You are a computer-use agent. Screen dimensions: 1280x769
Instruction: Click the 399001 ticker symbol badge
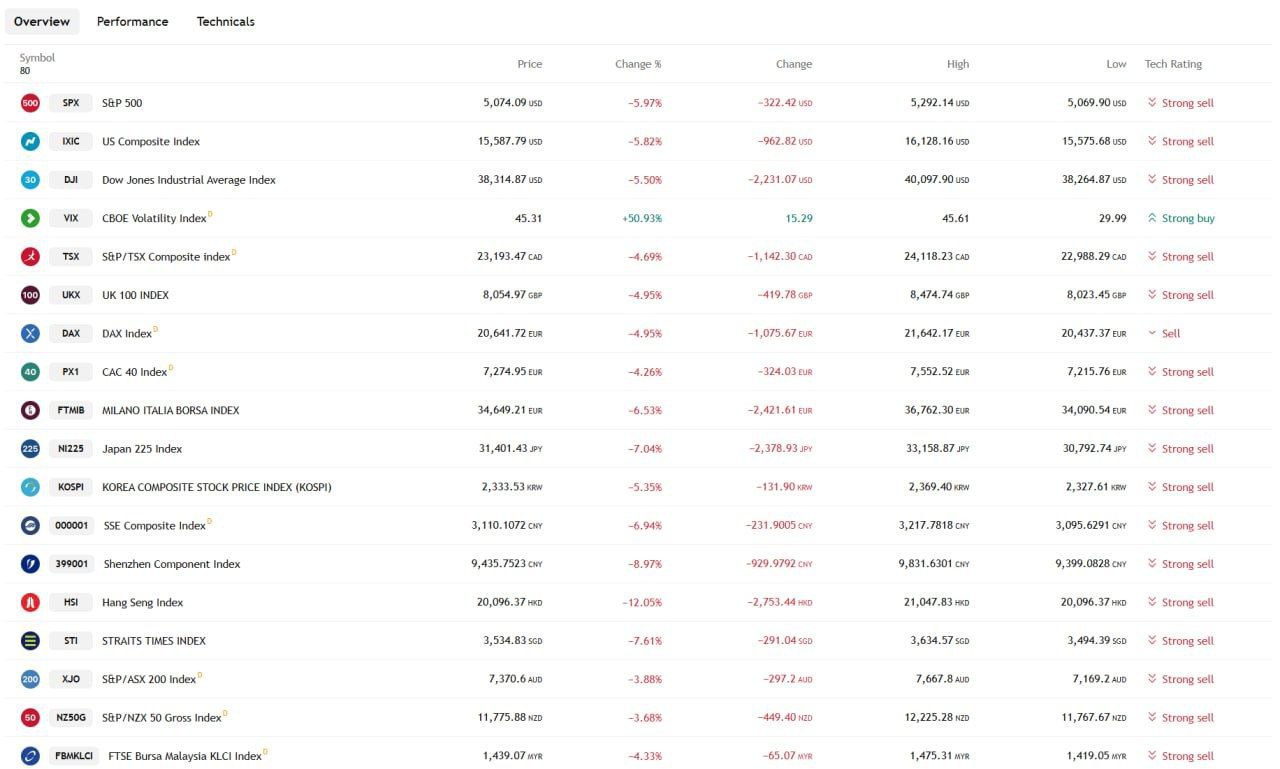[x=71, y=564]
